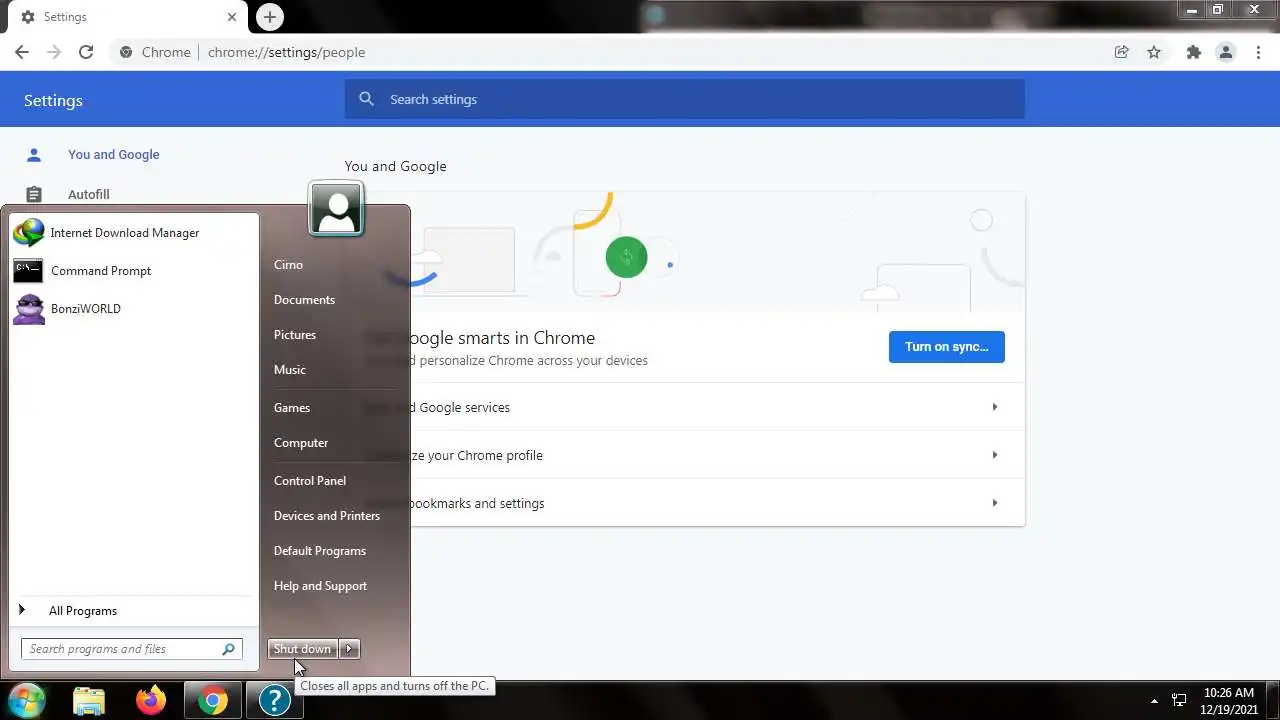This screenshot has height=720, width=1280.
Task: Click the share page icon
Action: tap(1122, 52)
